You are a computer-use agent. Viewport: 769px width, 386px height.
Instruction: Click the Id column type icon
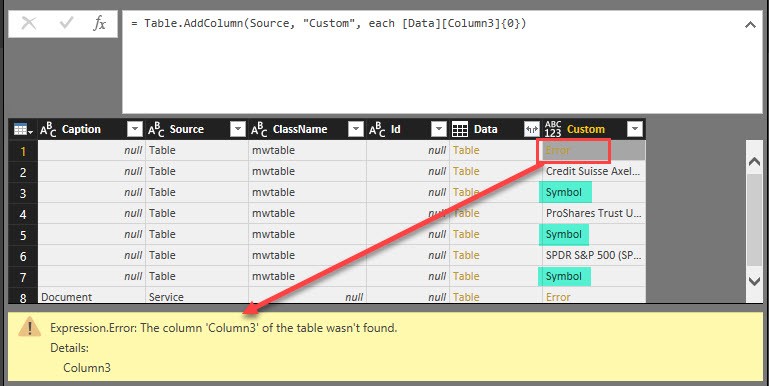click(x=377, y=129)
